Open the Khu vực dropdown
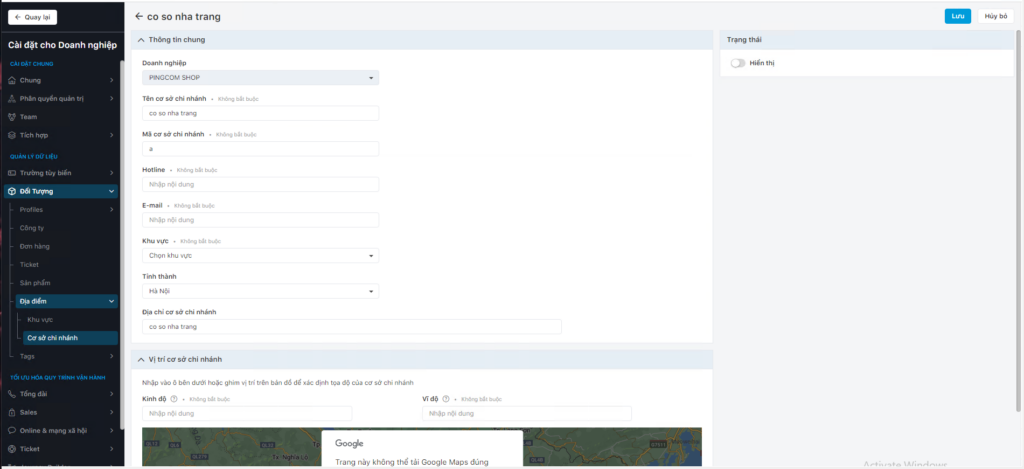The image size is (1024, 469). click(261, 255)
